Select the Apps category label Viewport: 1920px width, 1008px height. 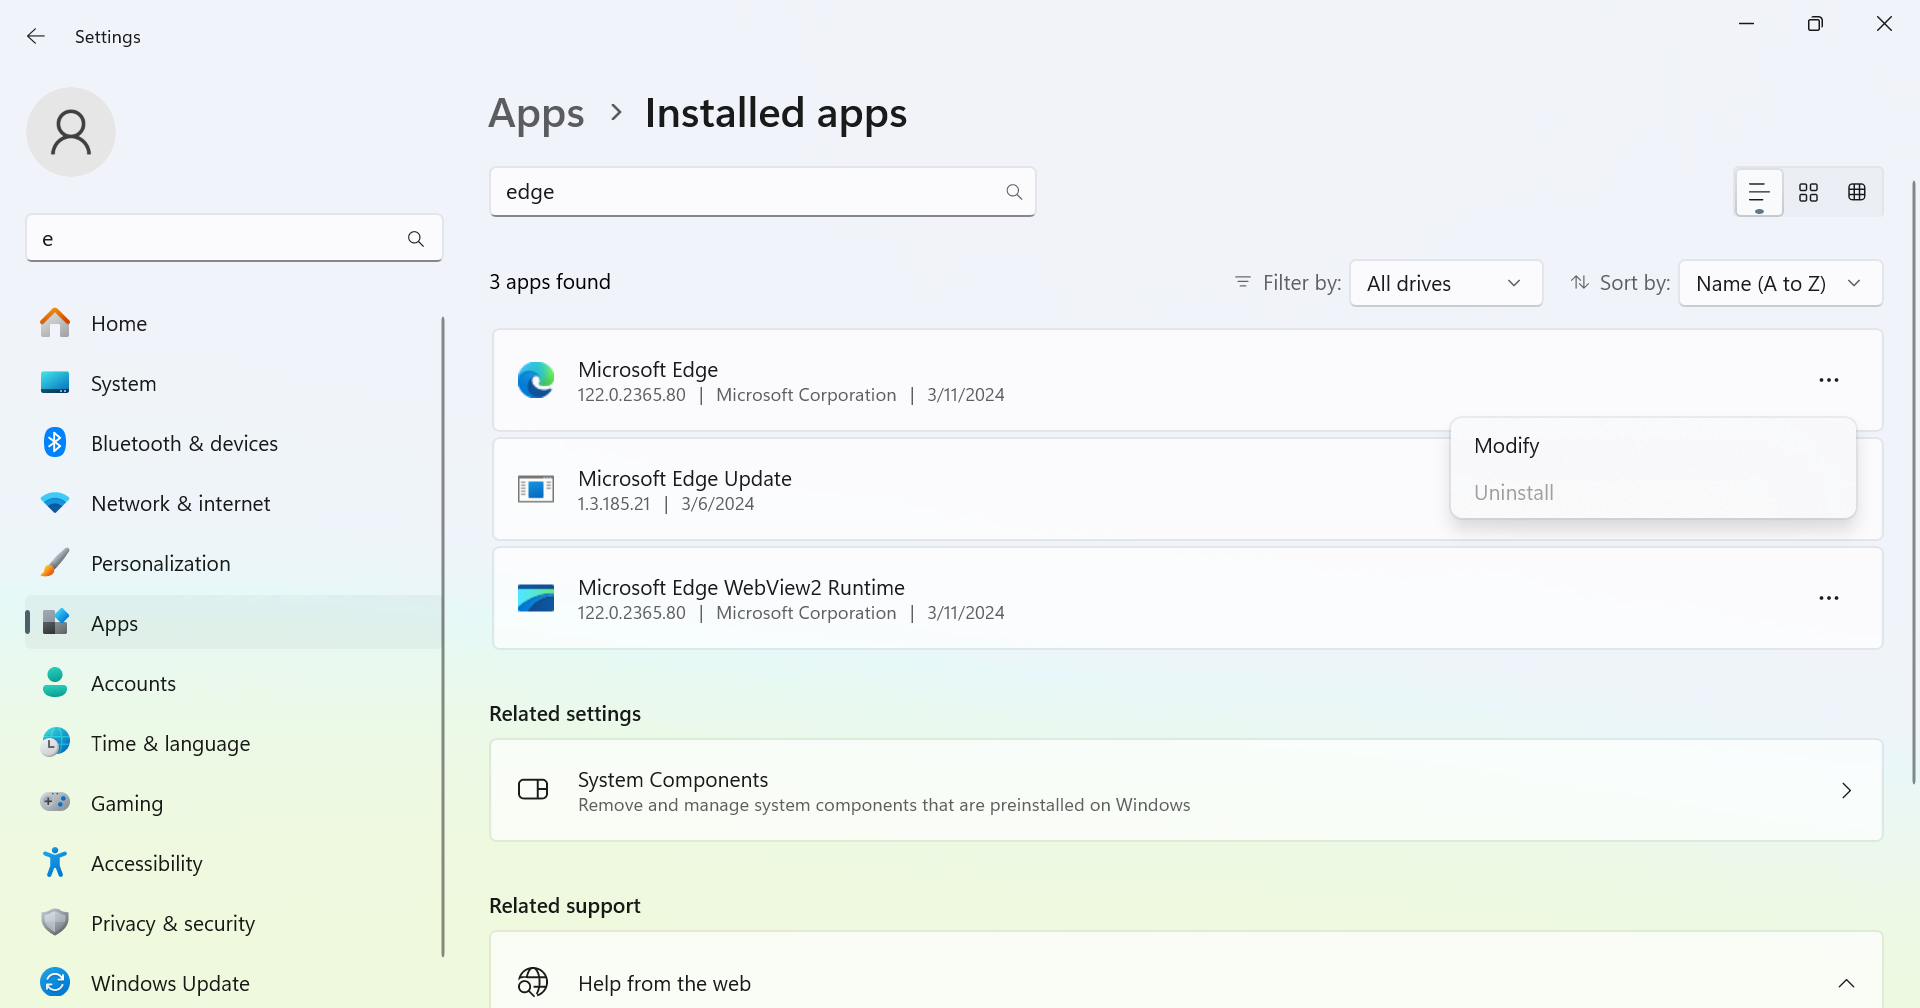(x=114, y=624)
